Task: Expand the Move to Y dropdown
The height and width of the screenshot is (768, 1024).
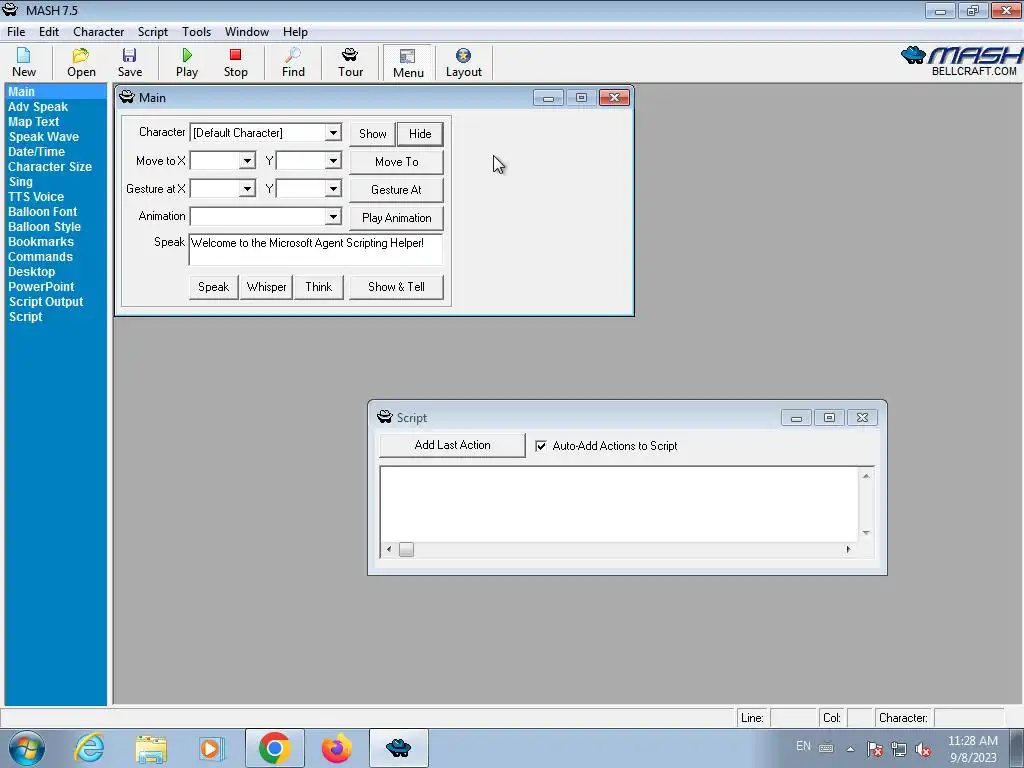Action: pyautogui.click(x=333, y=161)
